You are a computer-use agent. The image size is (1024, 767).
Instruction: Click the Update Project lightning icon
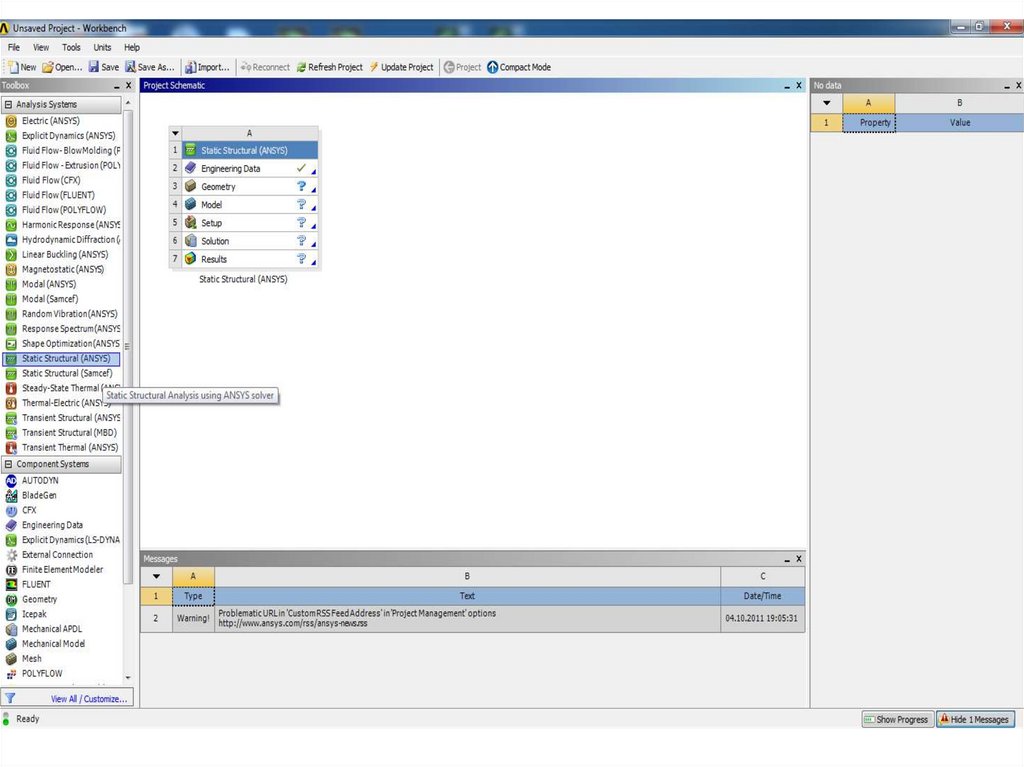373,67
